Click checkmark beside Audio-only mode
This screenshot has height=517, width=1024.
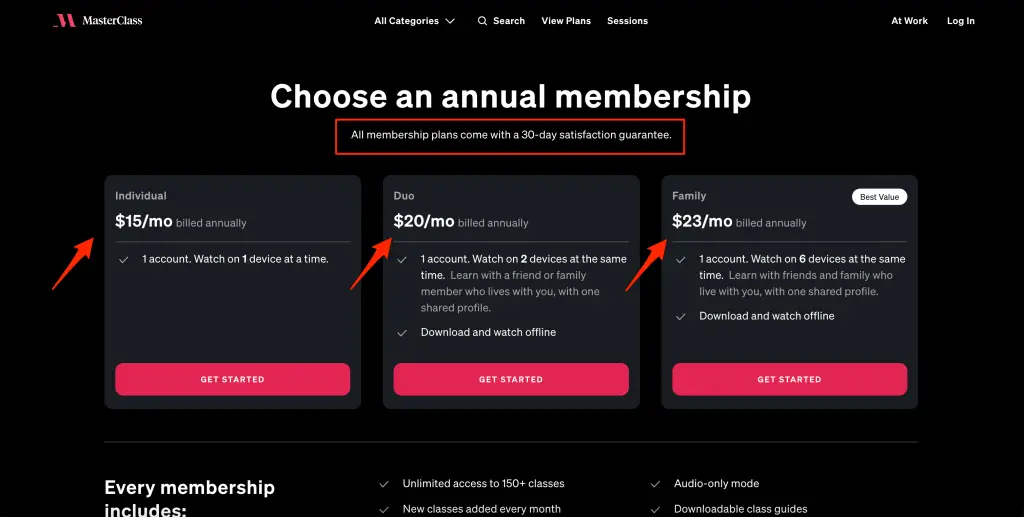click(x=655, y=484)
